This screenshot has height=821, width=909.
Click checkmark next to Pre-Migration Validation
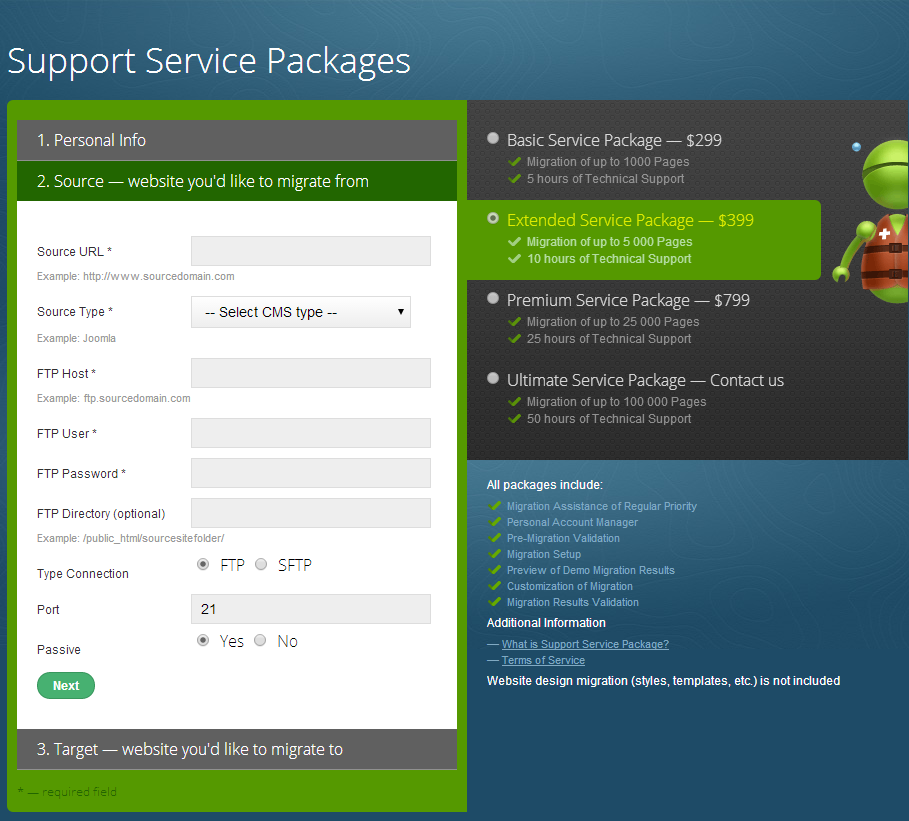(x=495, y=538)
